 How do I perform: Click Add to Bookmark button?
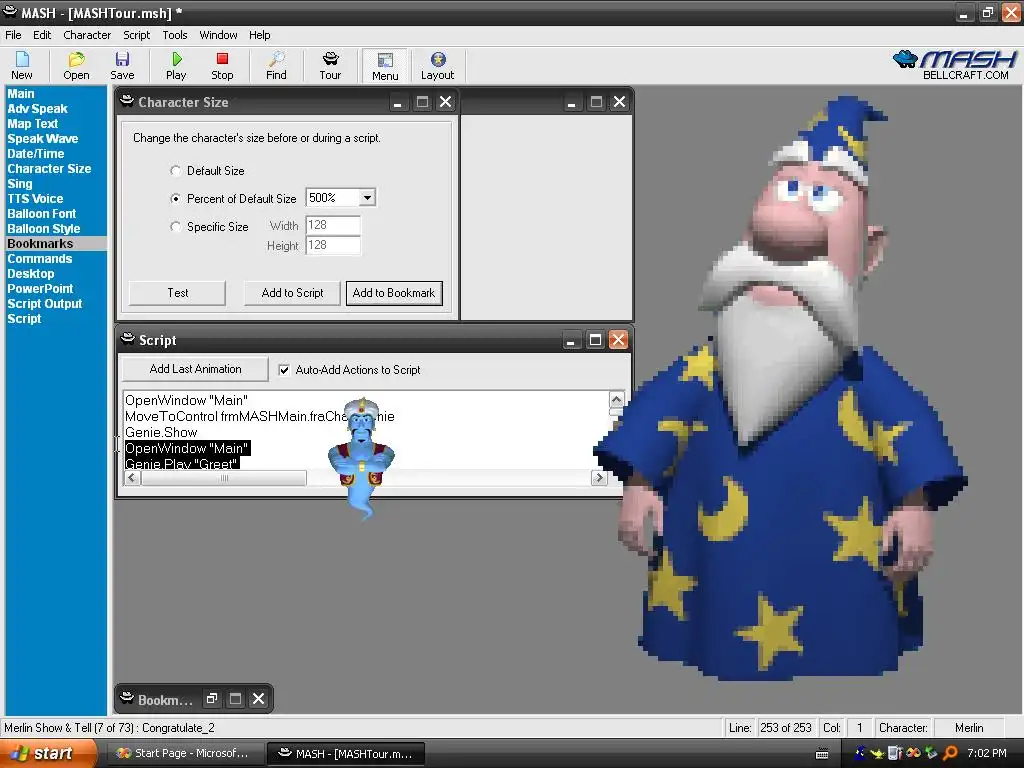pos(394,293)
